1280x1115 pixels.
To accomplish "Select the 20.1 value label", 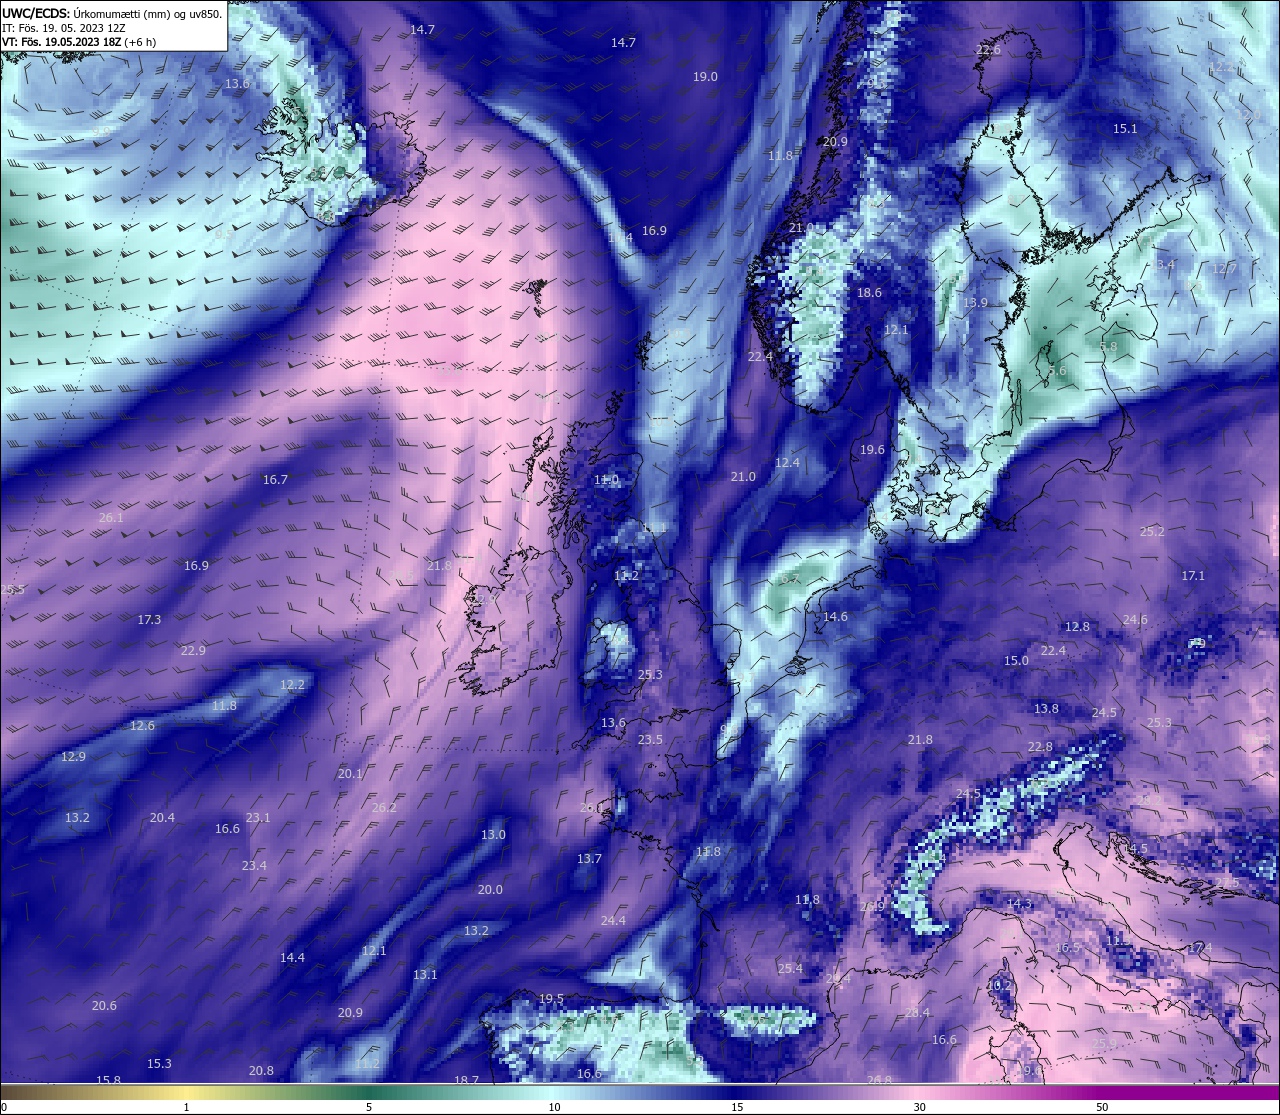I will coord(350,774).
